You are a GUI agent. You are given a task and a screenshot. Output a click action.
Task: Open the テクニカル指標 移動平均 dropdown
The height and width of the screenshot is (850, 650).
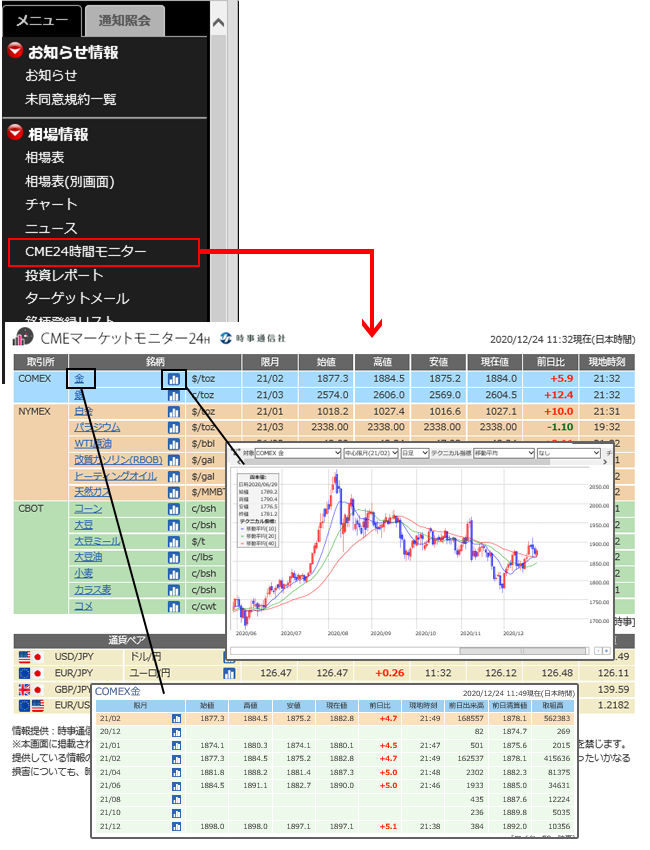tap(504, 453)
